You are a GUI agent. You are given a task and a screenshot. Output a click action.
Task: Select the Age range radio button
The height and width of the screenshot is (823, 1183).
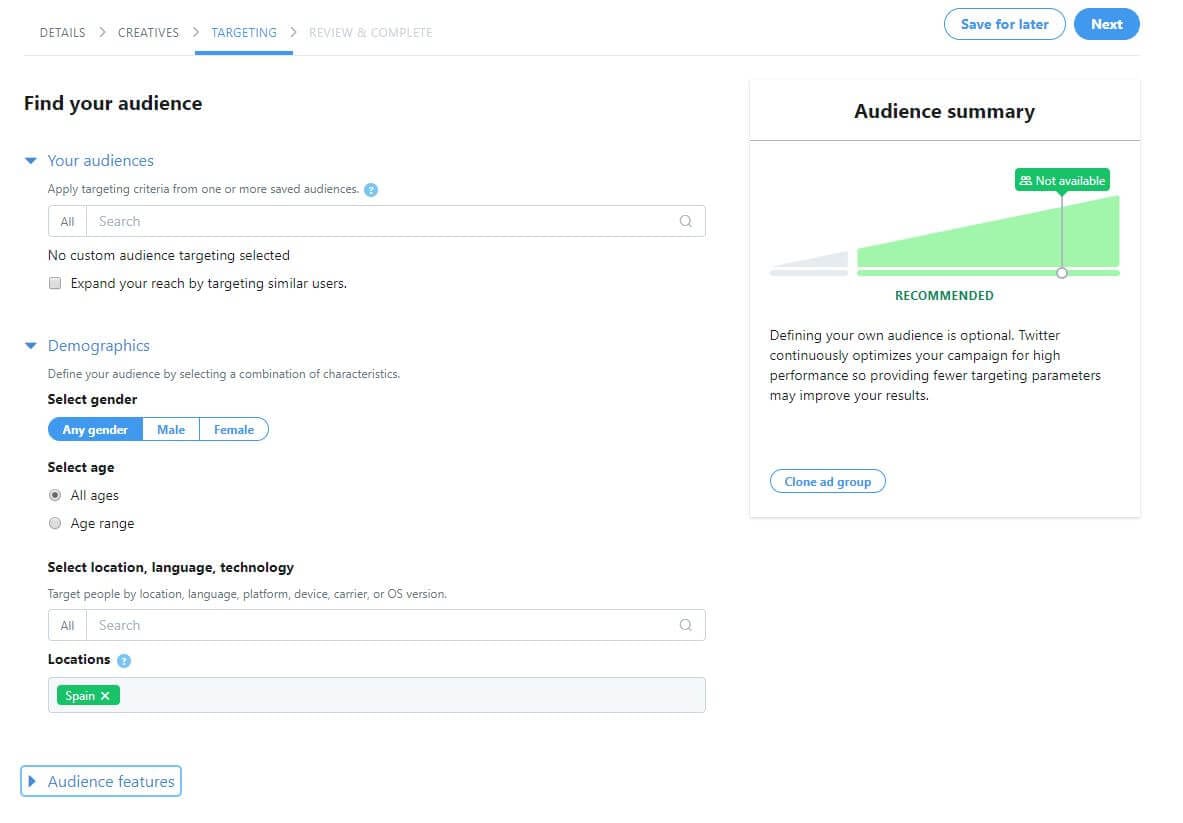pos(55,523)
